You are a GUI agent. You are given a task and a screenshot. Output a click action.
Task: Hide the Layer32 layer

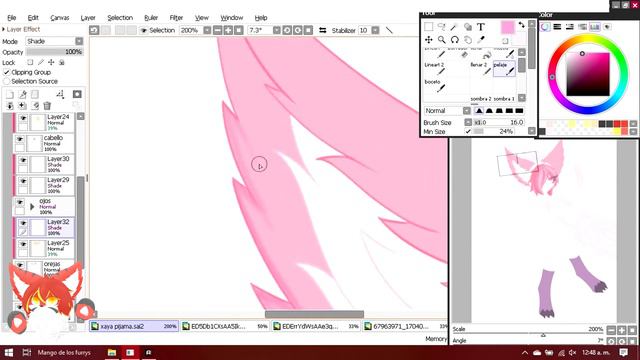(x=23, y=223)
